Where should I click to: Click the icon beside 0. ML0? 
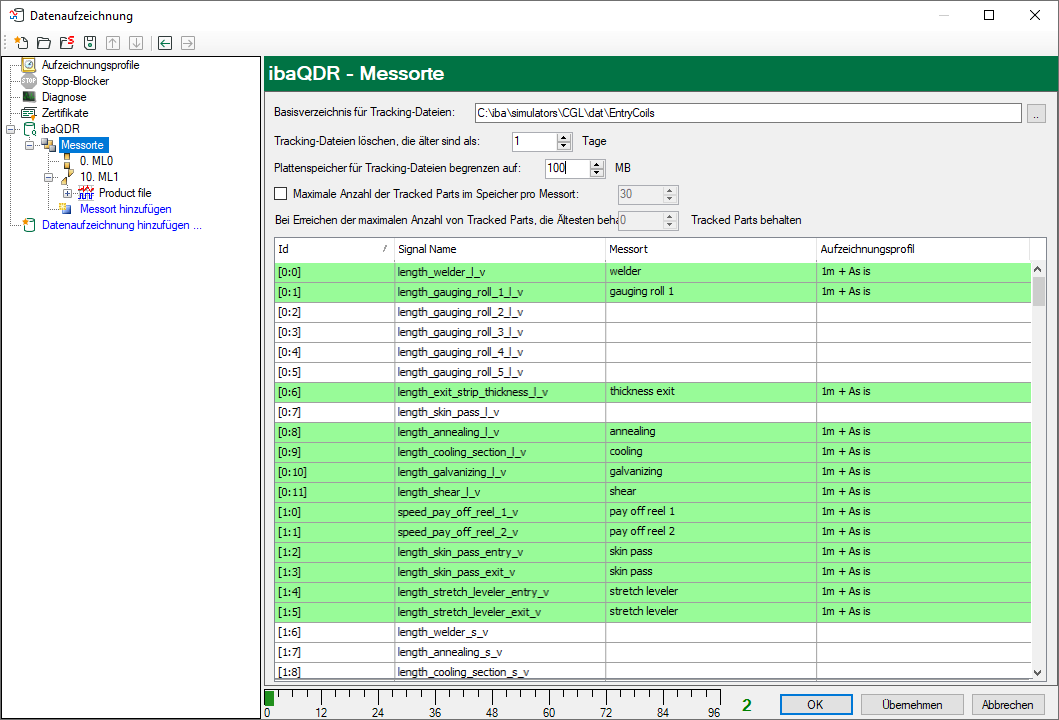click(68, 161)
